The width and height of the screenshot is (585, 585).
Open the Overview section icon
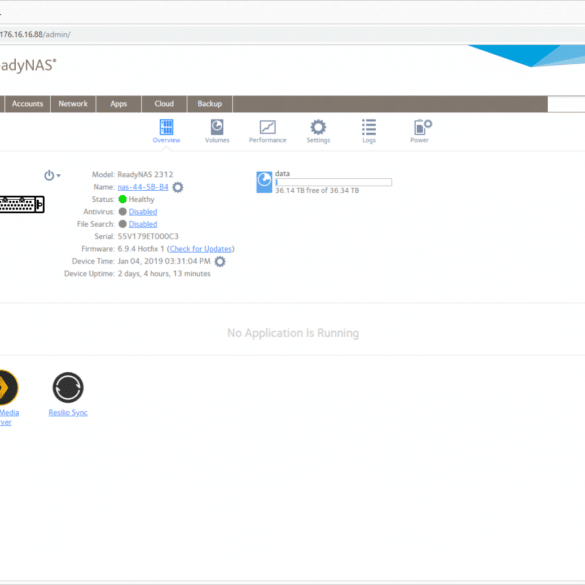[x=166, y=128]
